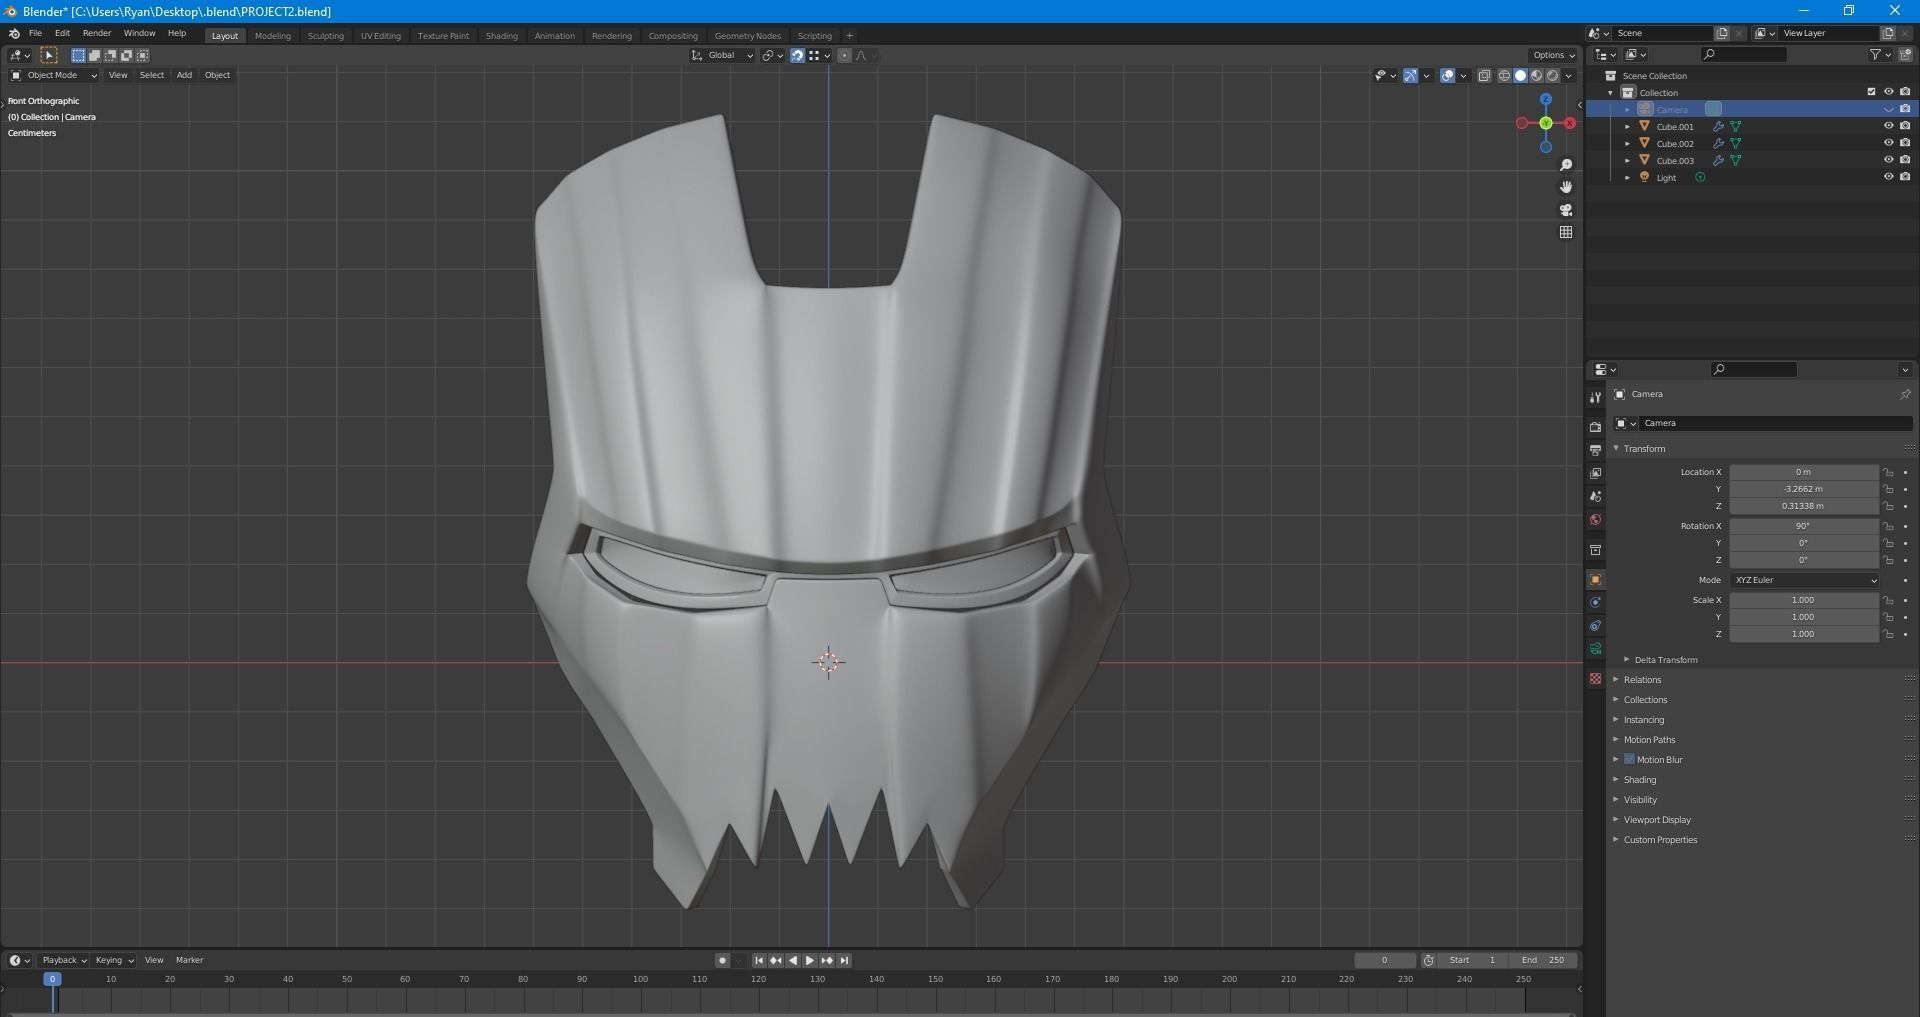Select material preview shading
The image size is (1920, 1017).
point(1536,76)
